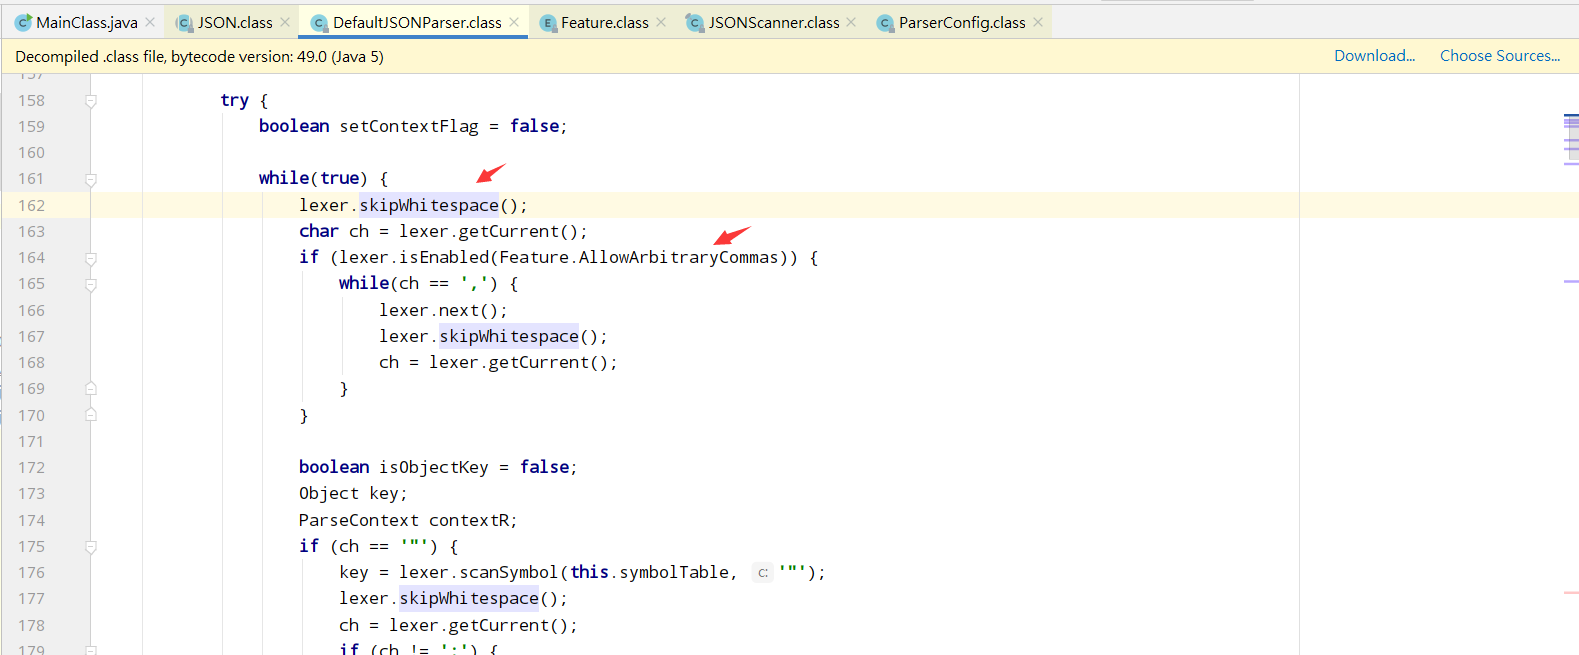Click the 'Object key;' declaration
Image resolution: width=1579 pixels, height=655 pixels.
coord(353,493)
